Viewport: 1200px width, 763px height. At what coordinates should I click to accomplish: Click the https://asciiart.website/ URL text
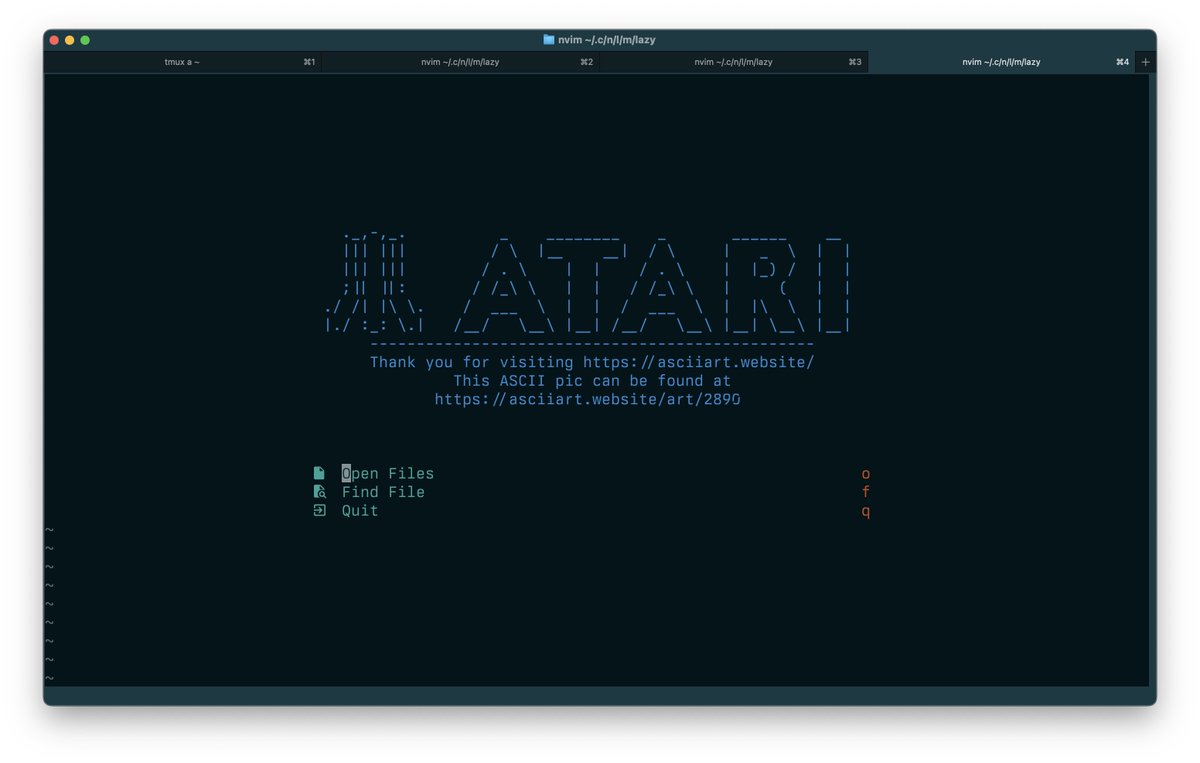point(699,362)
